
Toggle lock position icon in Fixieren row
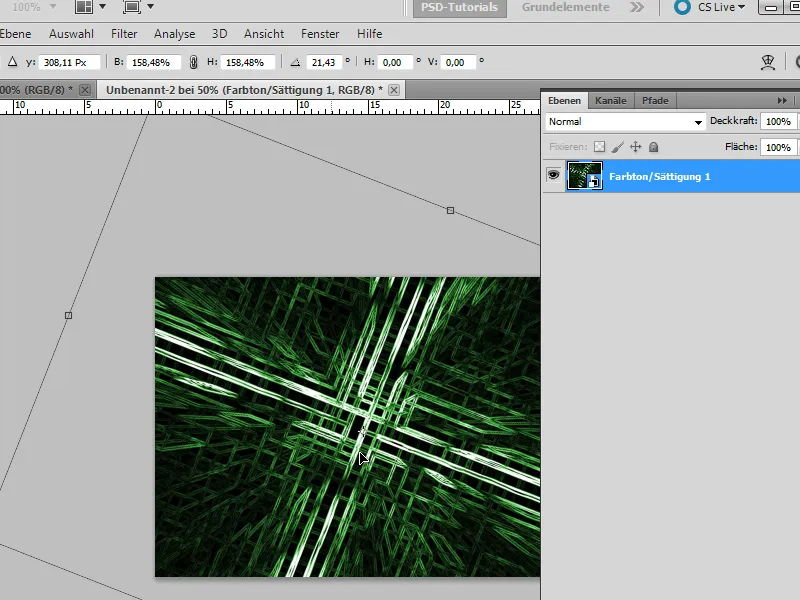click(635, 147)
